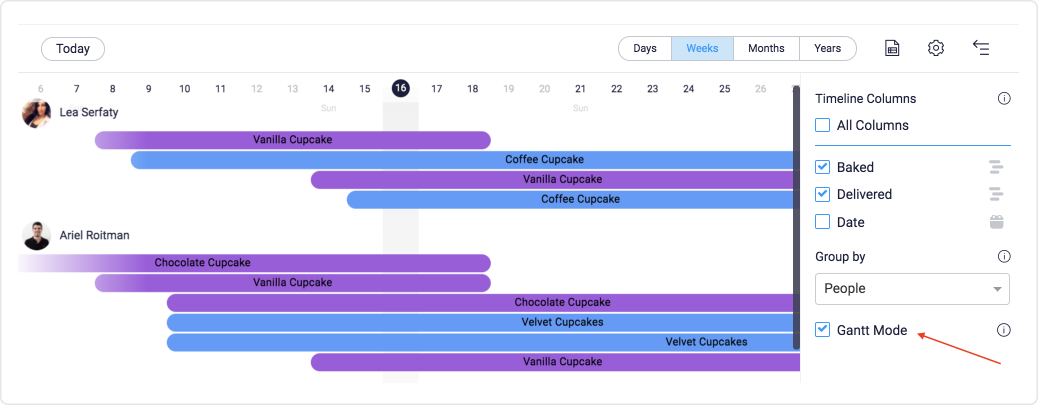Click the calendar icon next to Date
The width and height of the screenshot is (1038, 405).
tap(997, 222)
